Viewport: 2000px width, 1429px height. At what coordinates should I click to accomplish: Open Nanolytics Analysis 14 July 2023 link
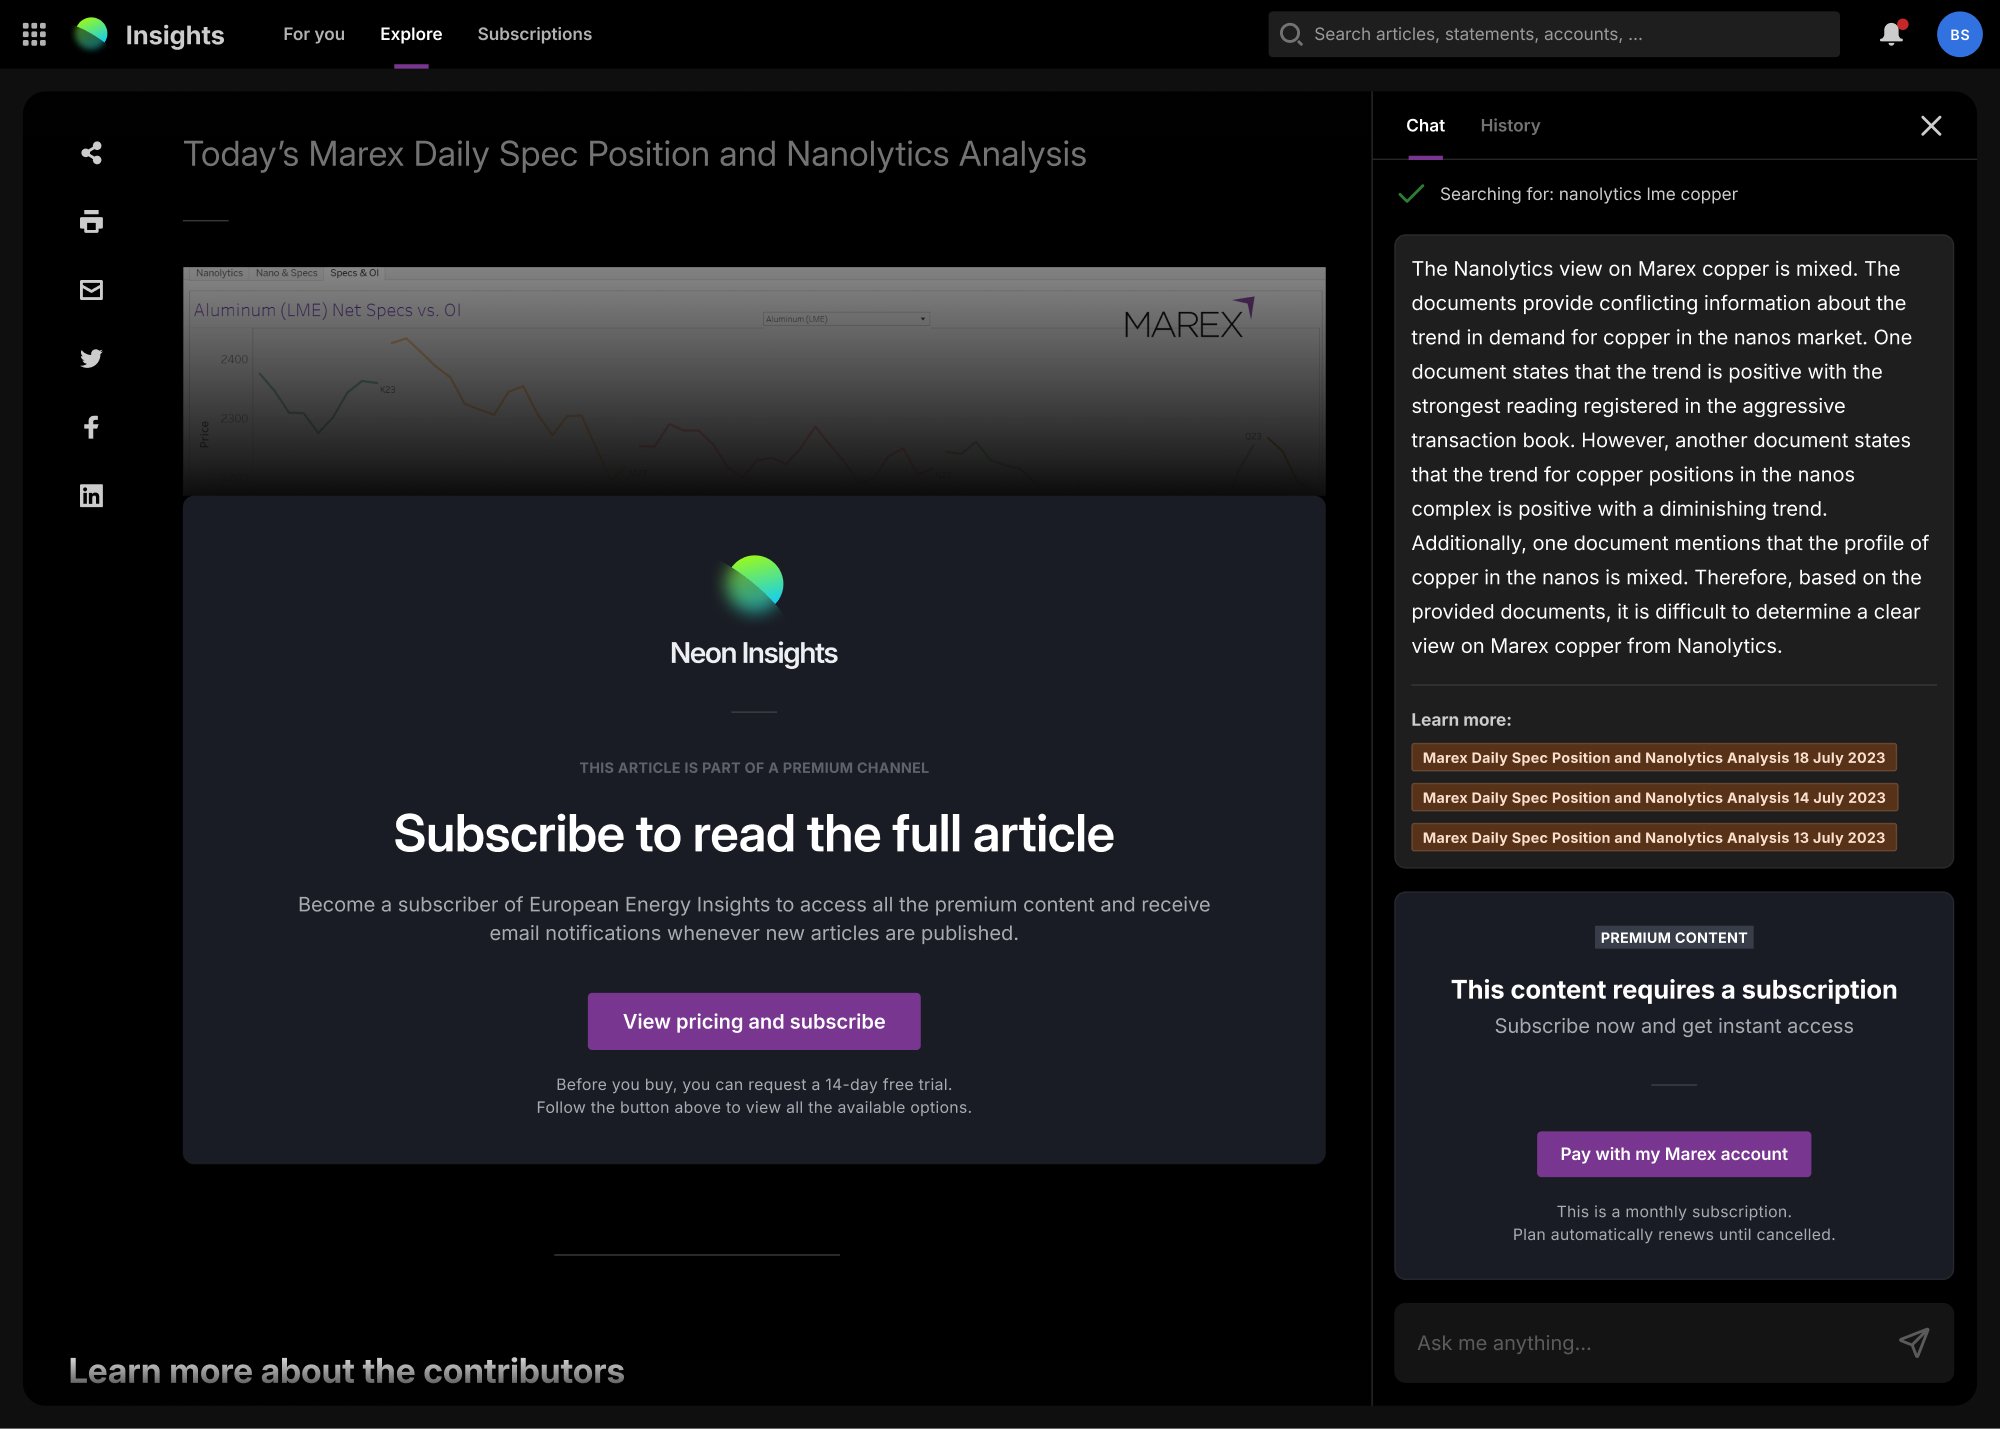click(1653, 798)
